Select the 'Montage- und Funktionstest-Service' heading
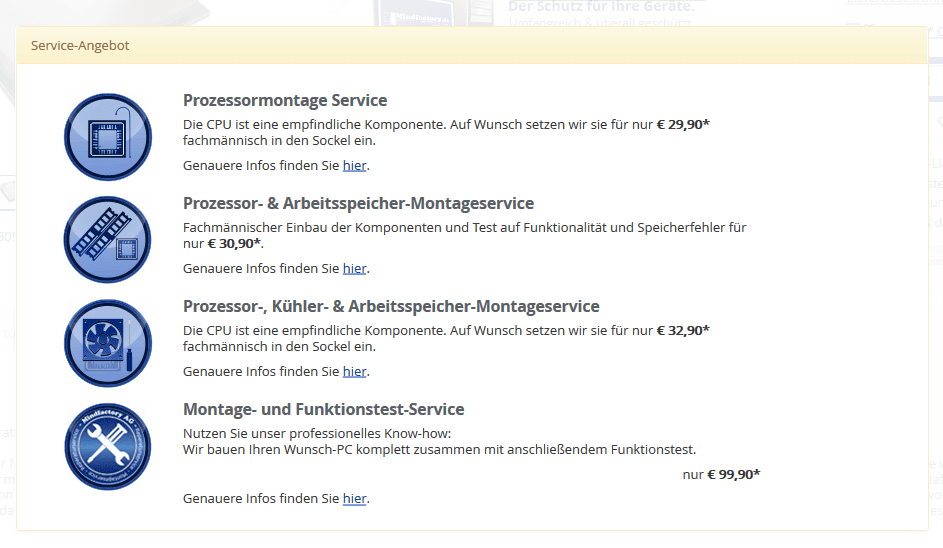The image size is (943, 548). pos(324,409)
